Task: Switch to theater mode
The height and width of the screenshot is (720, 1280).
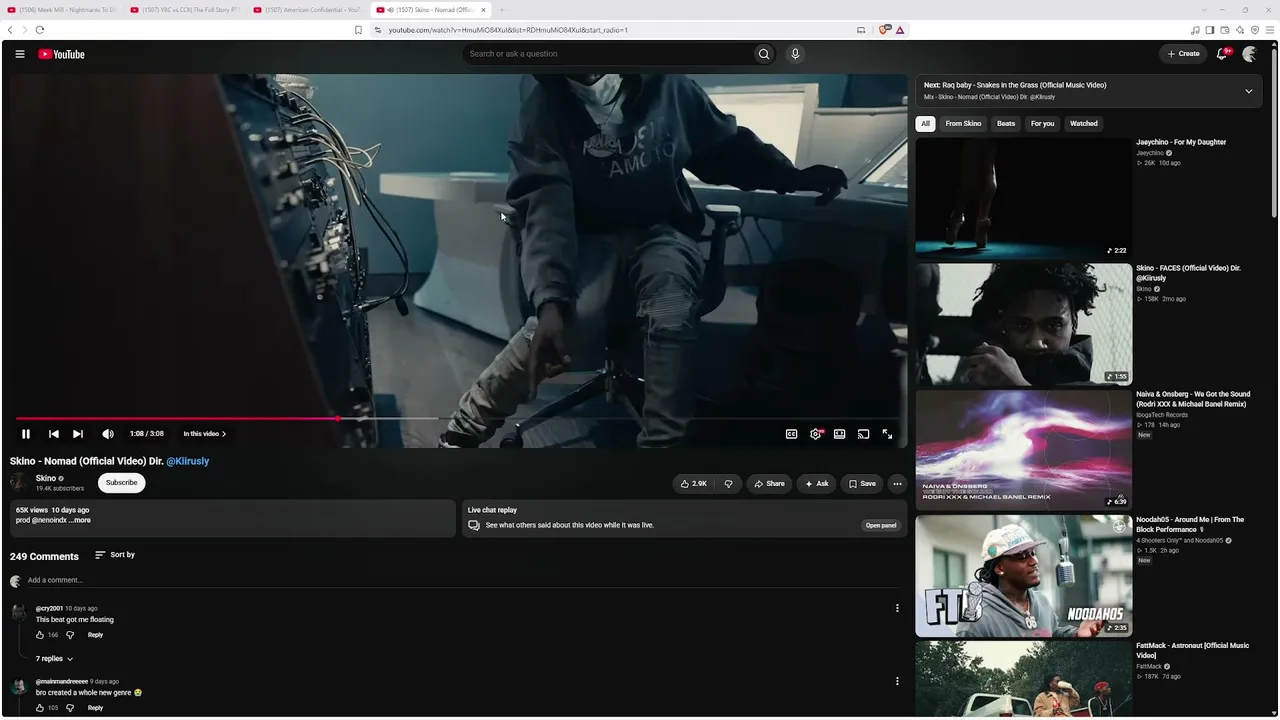Action: pyautogui.click(x=840, y=434)
